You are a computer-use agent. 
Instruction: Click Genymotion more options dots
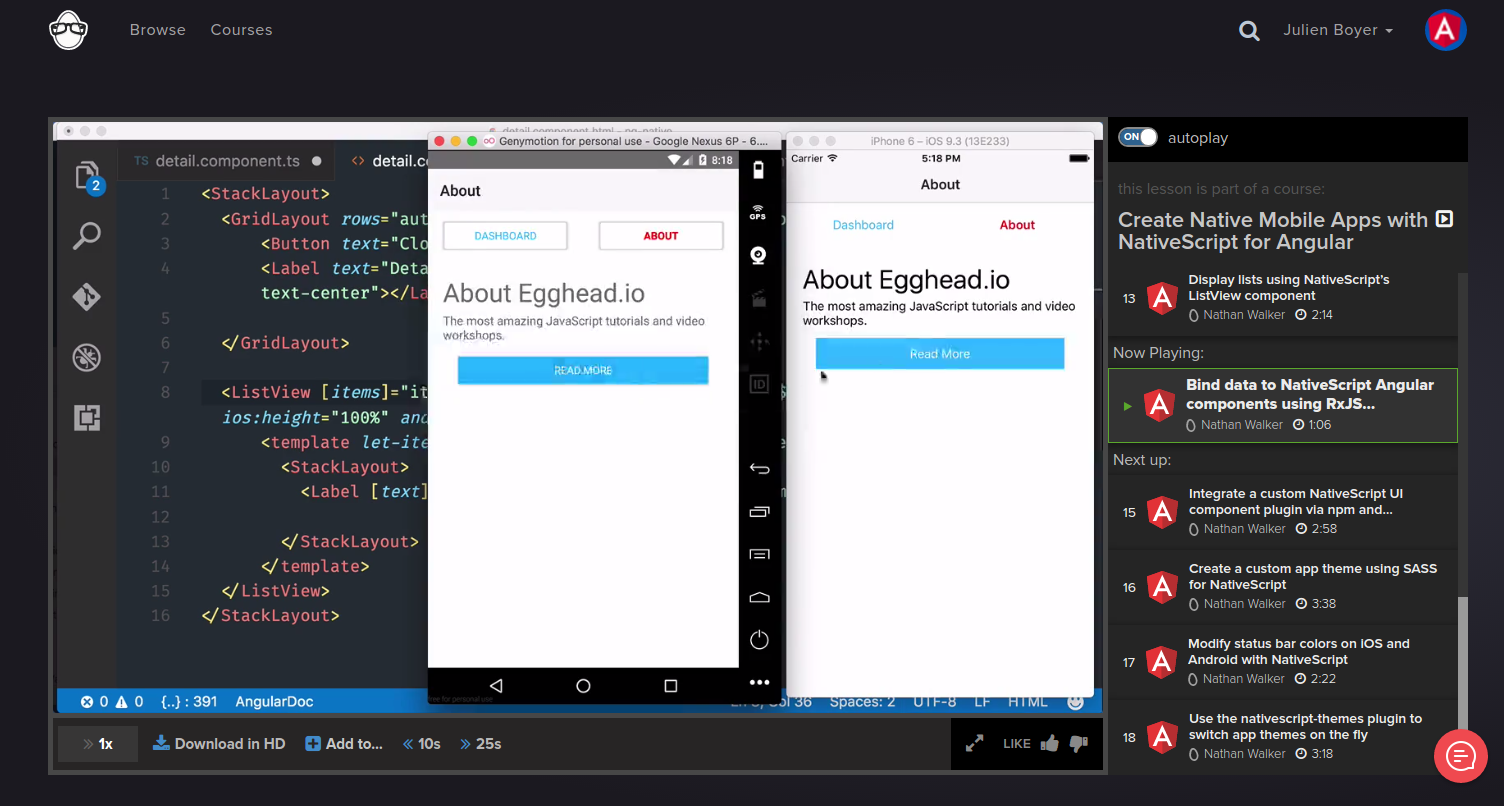pos(759,683)
